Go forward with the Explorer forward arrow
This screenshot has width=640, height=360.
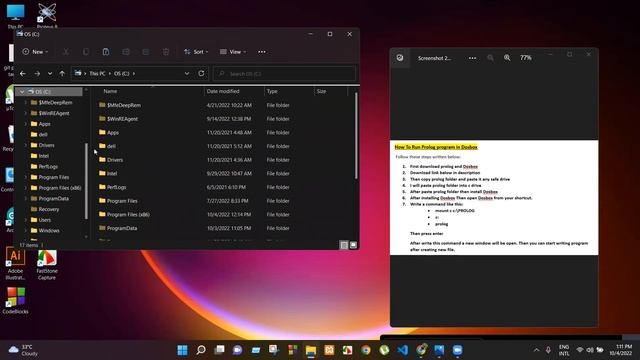pyautogui.click(x=37, y=73)
